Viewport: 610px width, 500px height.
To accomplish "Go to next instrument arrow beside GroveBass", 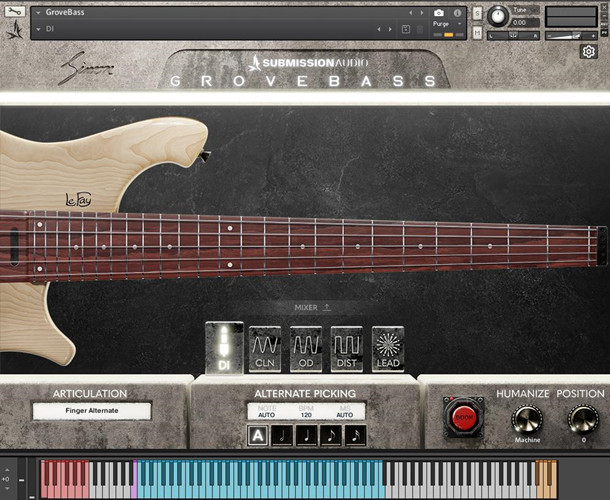I will pyautogui.click(x=422, y=13).
